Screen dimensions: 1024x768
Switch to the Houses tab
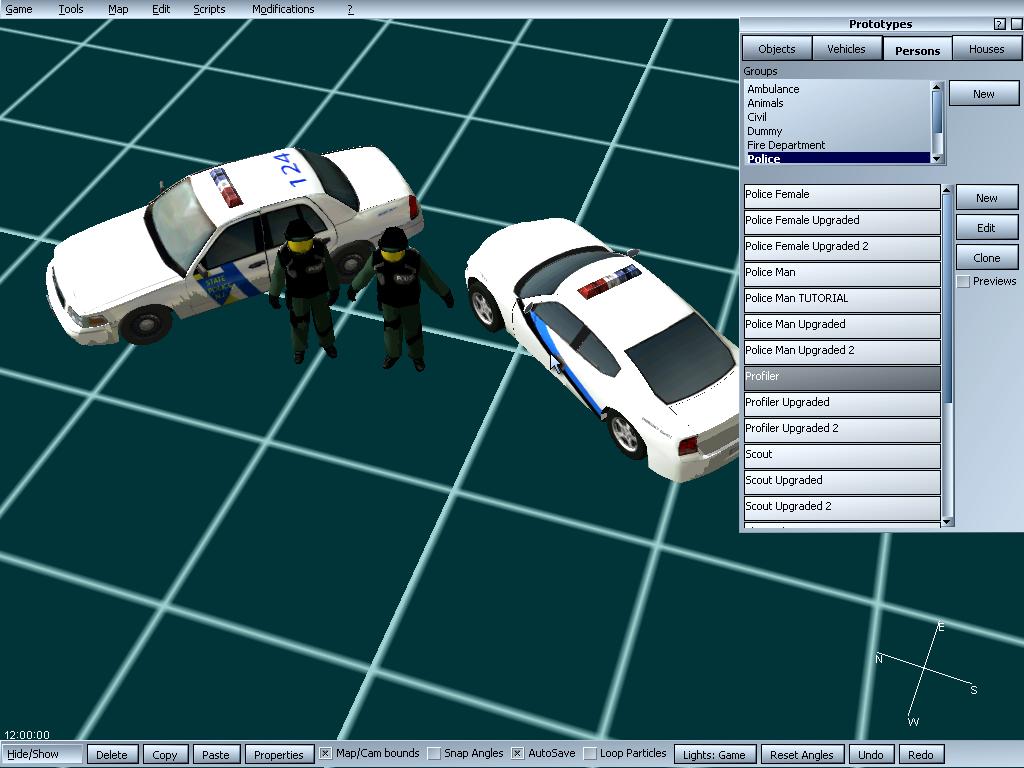986,49
